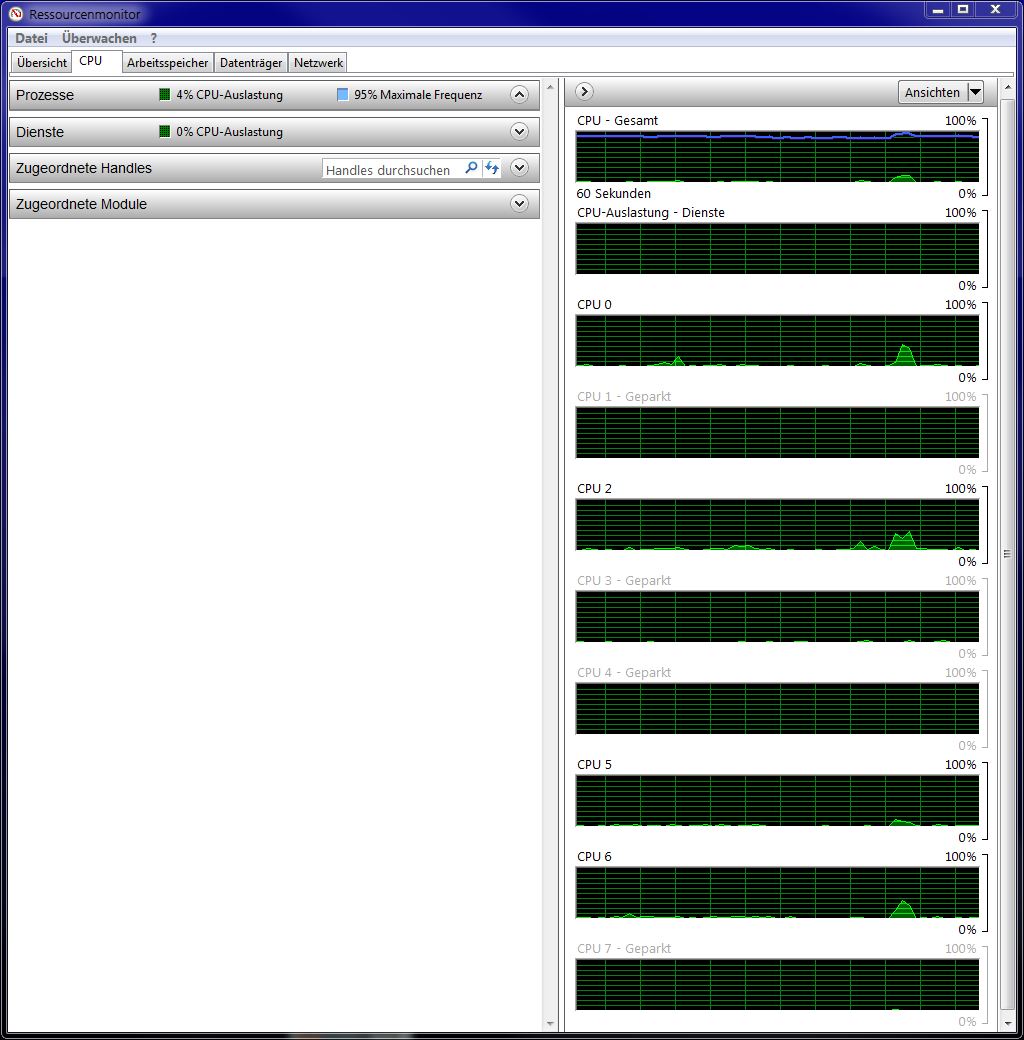Click the graph pane scrollbar up arrow
Screen dimensions: 1024x1040
pos(1007,88)
